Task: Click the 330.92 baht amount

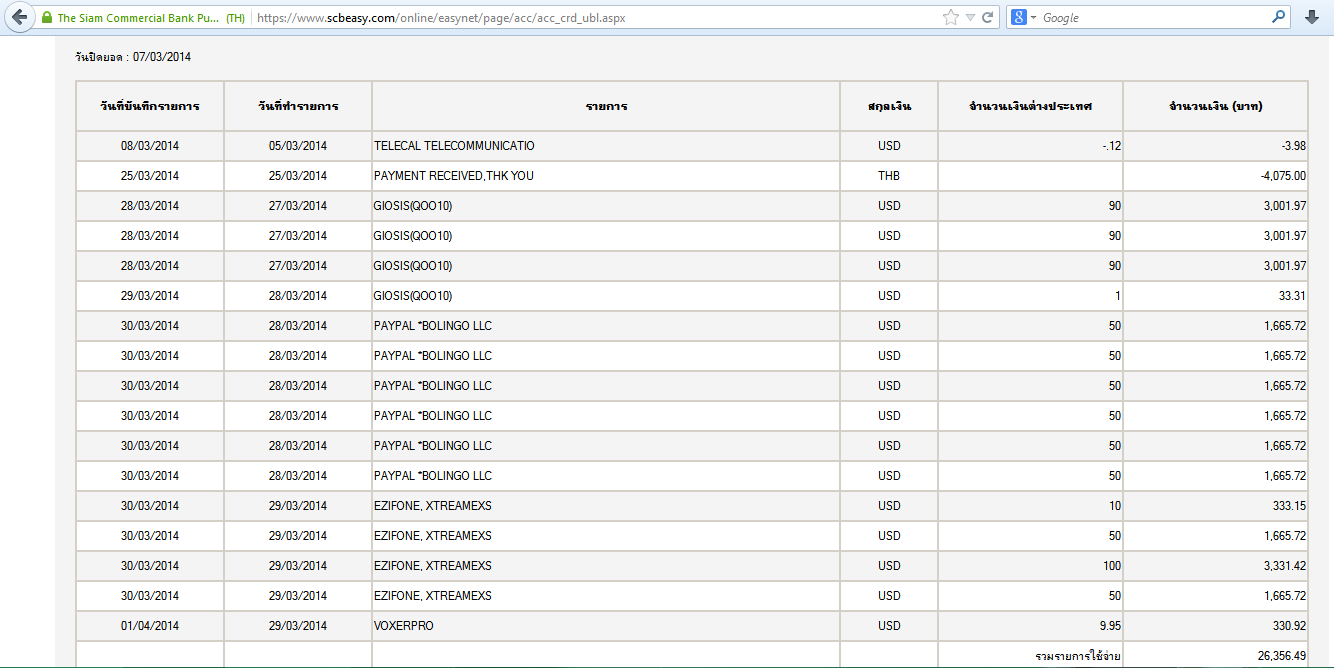Action: 1289,626
